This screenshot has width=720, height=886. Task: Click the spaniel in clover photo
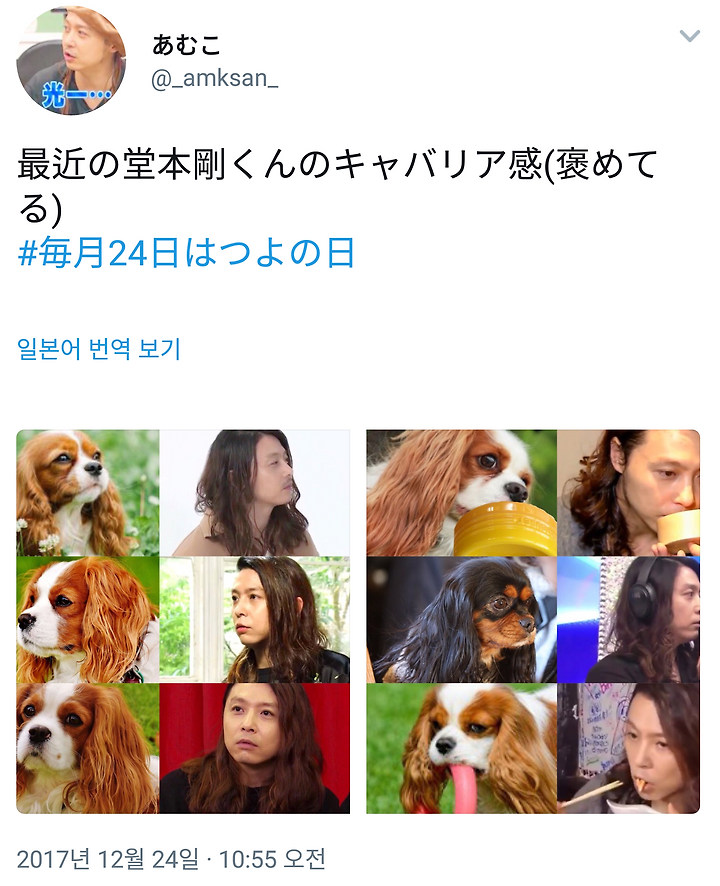[88, 493]
